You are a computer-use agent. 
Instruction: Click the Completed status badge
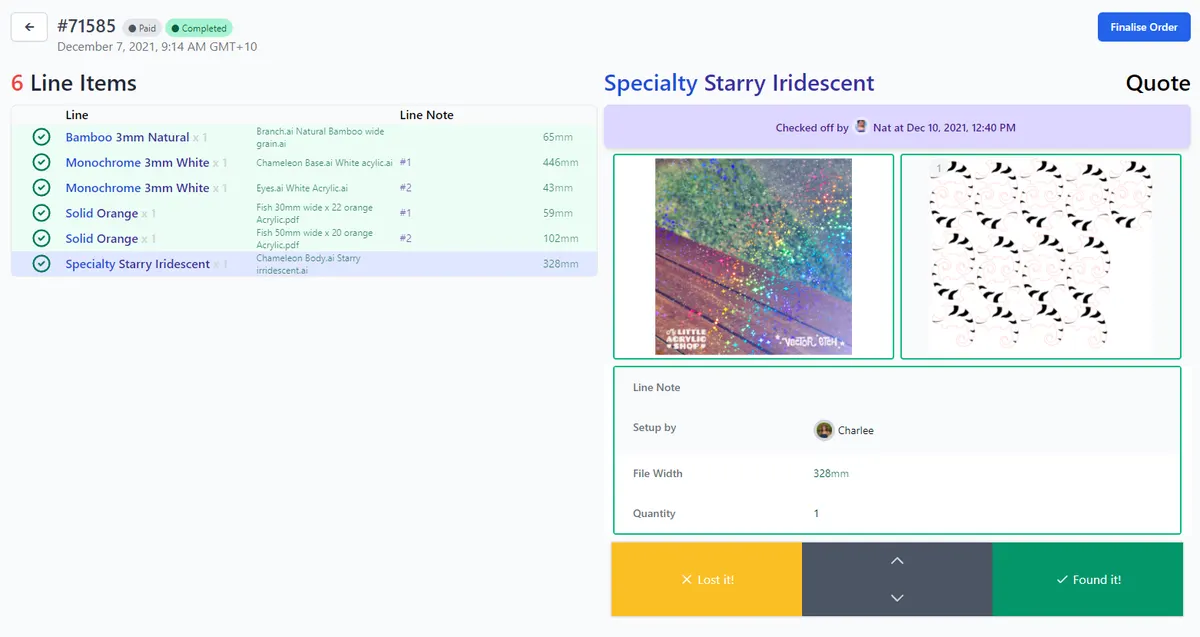(199, 28)
